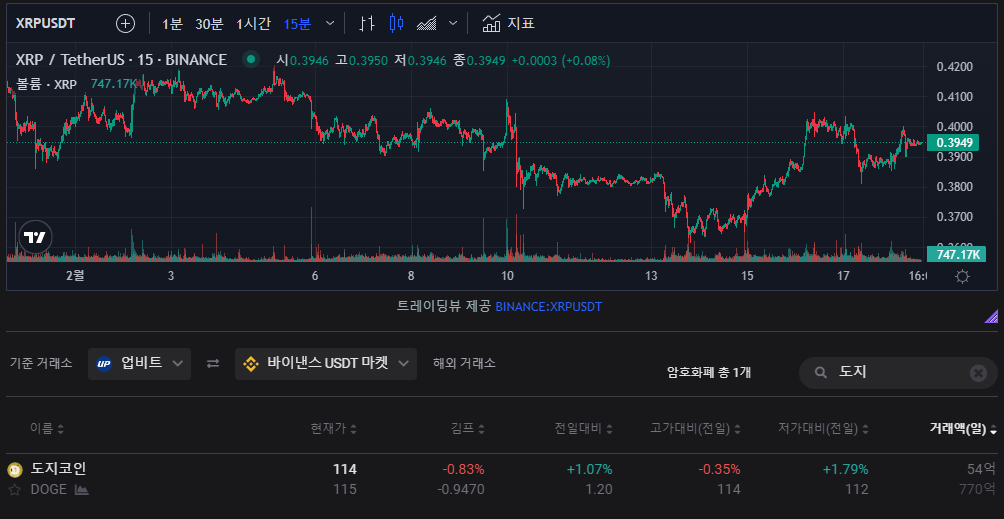Click the green market status dot
The image size is (1004, 519).
pyautogui.click(x=251, y=60)
